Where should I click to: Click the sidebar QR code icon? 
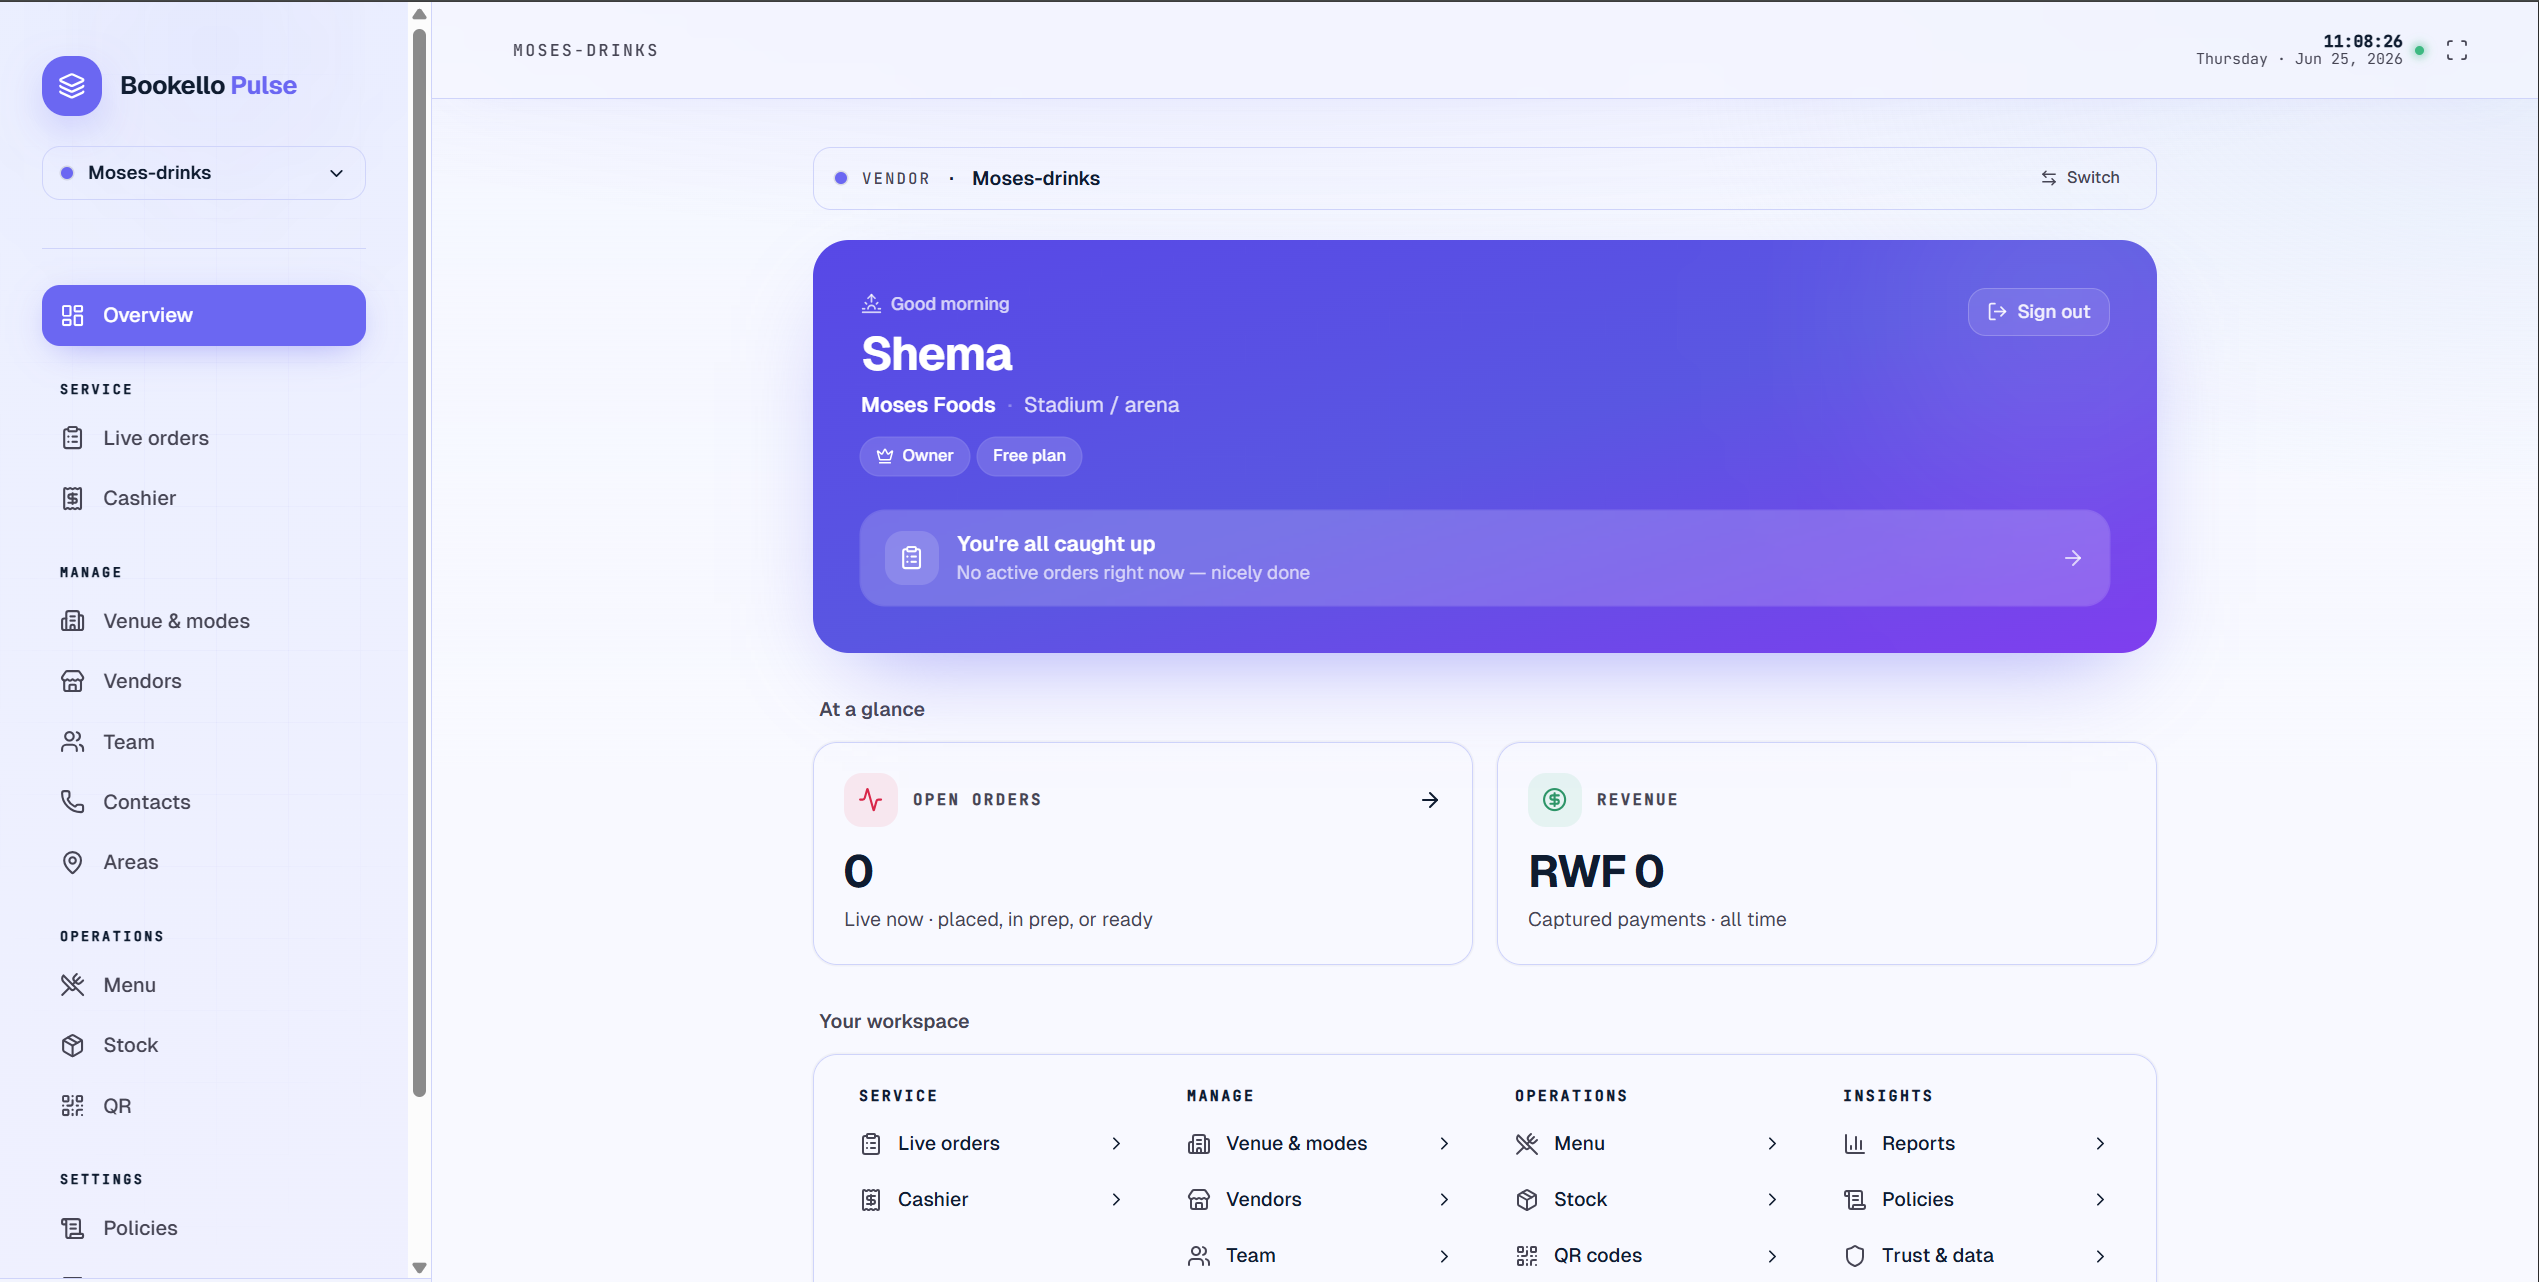pos(73,1106)
